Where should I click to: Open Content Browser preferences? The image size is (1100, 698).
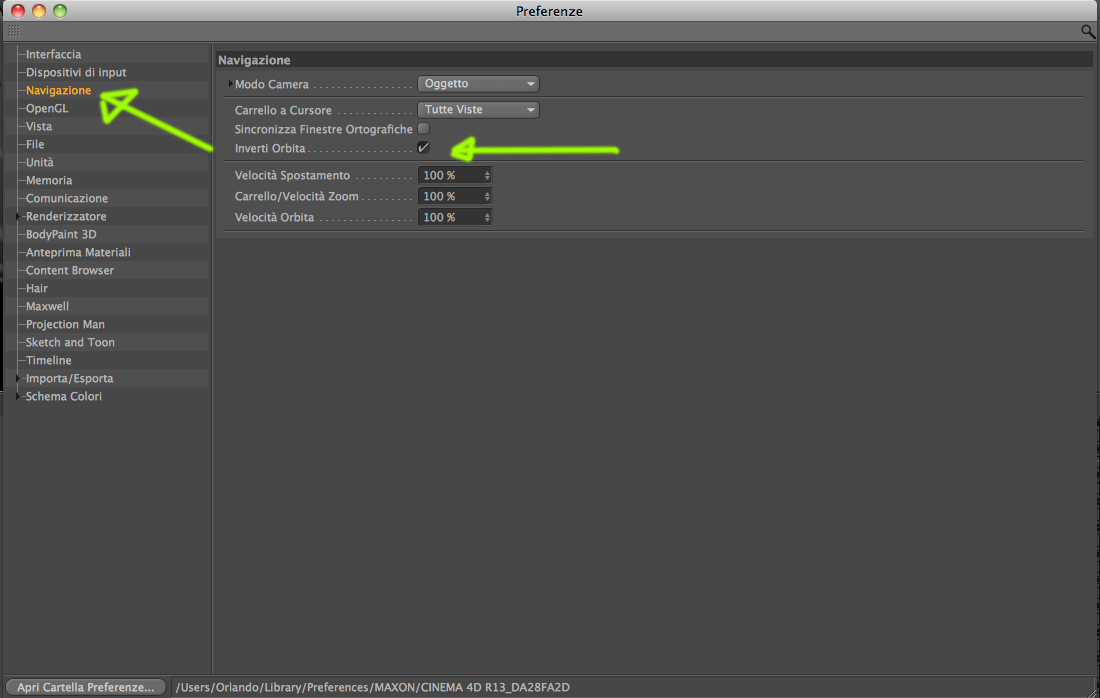(x=69, y=270)
